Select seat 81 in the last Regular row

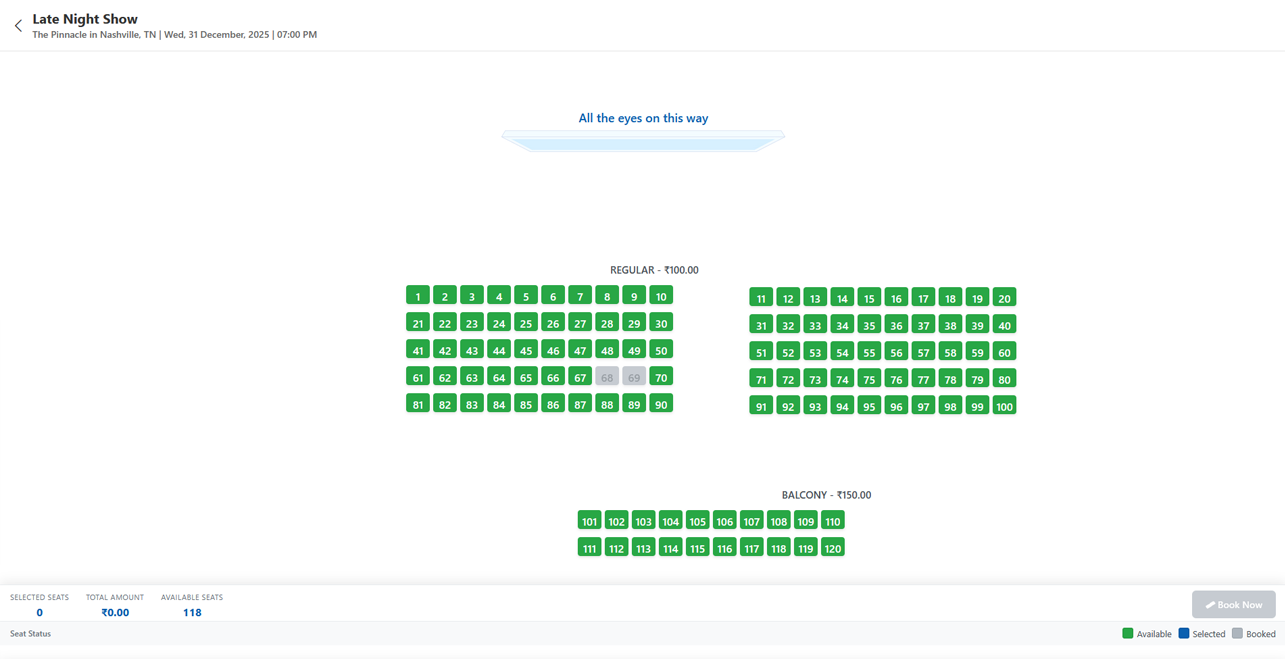click(417, 403)
